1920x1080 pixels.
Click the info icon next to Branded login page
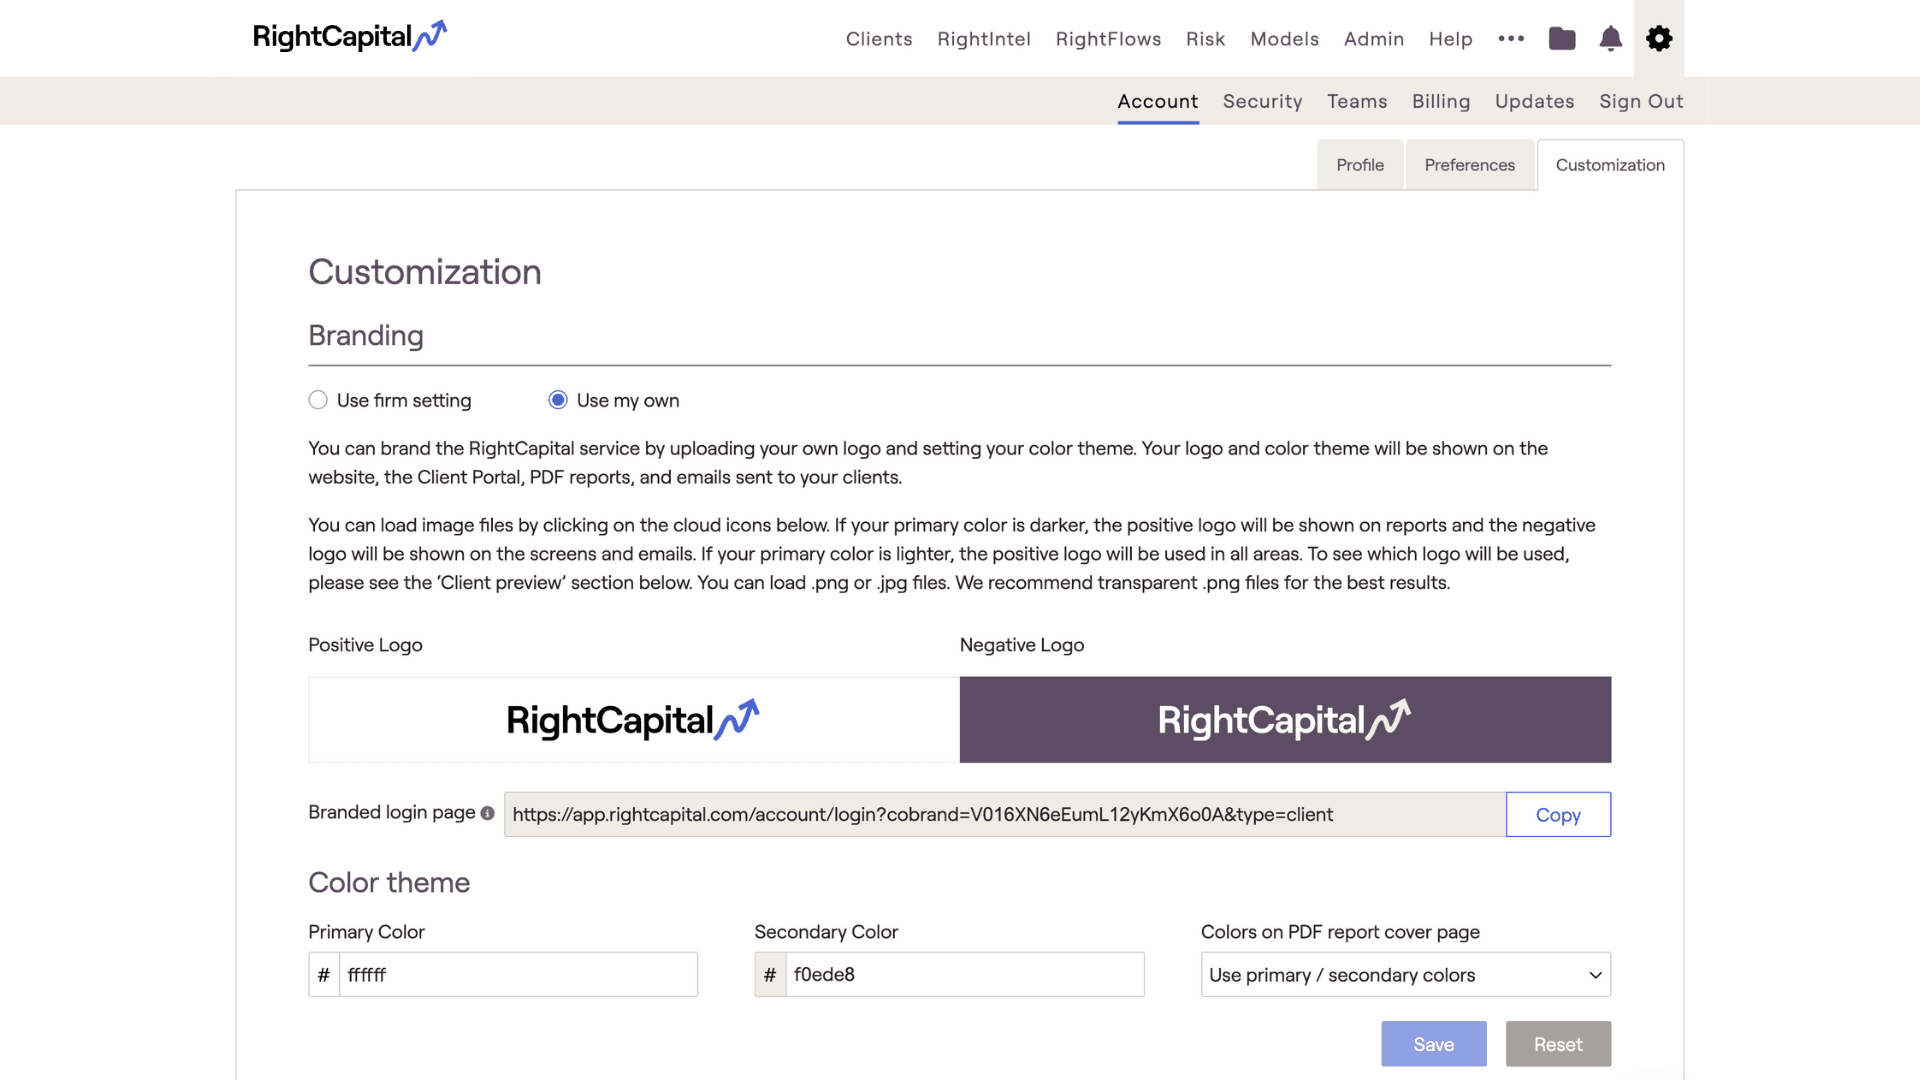(x=487, y=814)
